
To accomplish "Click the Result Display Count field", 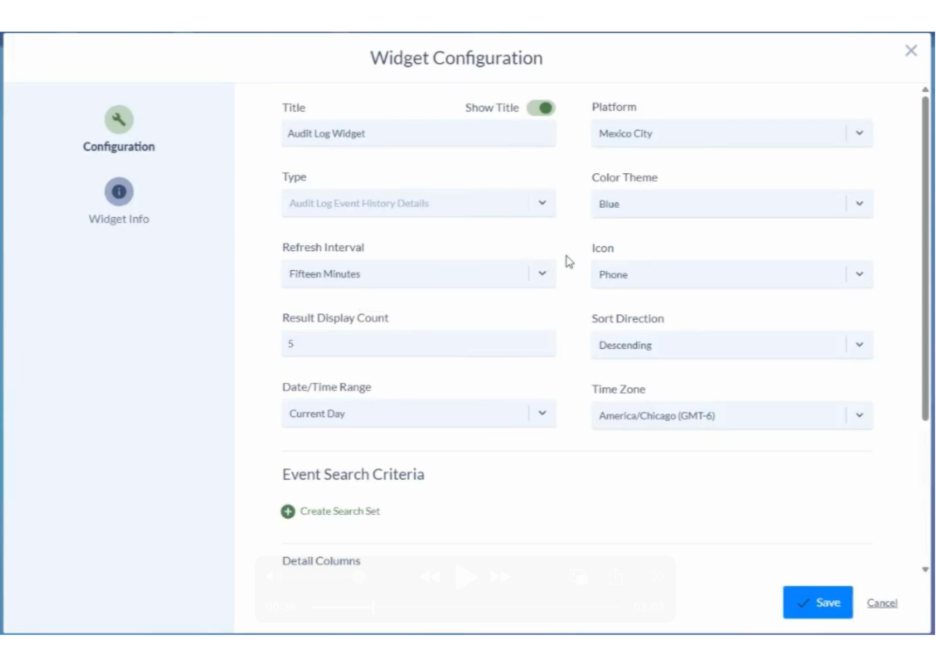I will 418,344.
